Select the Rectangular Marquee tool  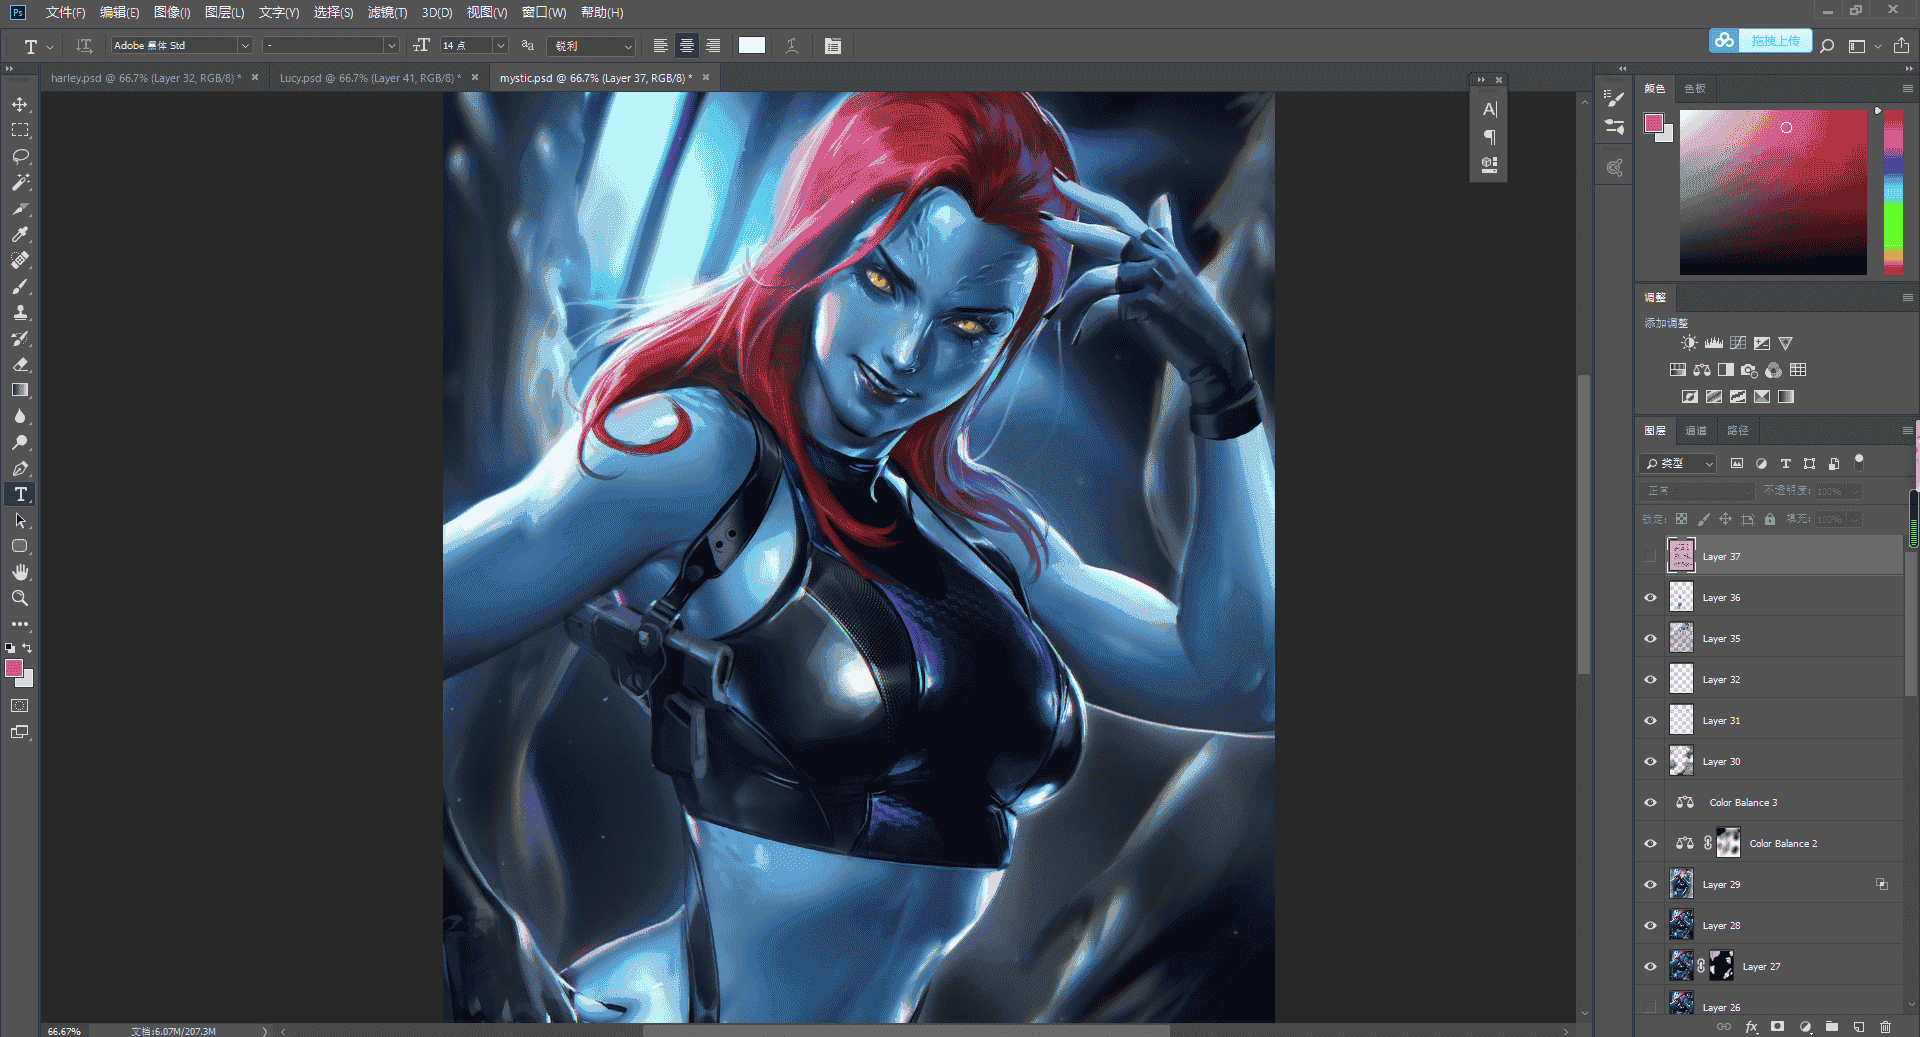(x=20, y=130)
